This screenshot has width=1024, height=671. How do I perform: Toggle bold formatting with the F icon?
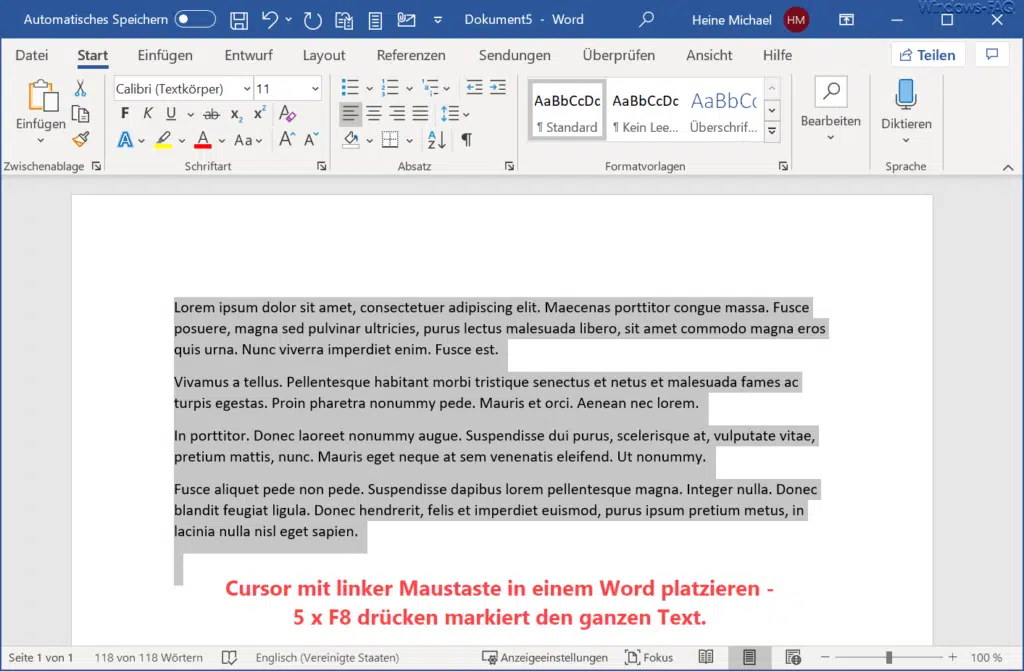point(124,112)
